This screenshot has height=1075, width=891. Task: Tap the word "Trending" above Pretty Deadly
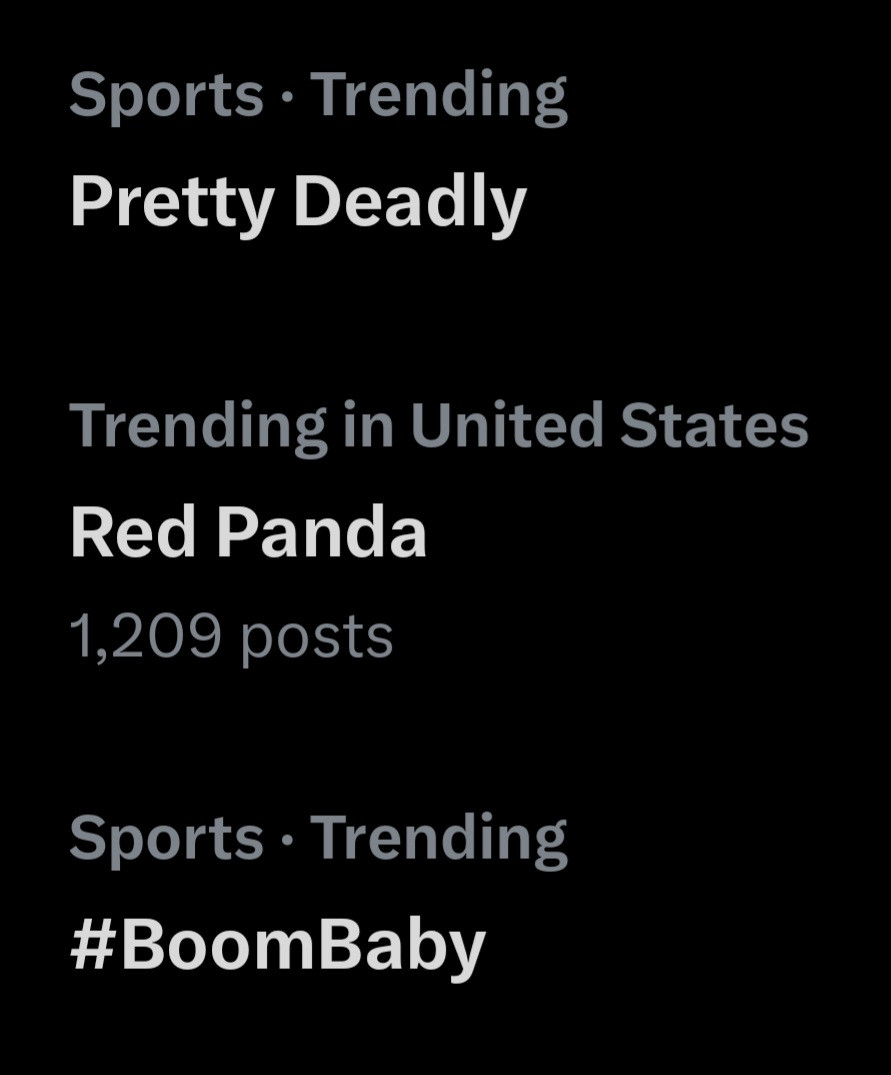tap(439, 96)
